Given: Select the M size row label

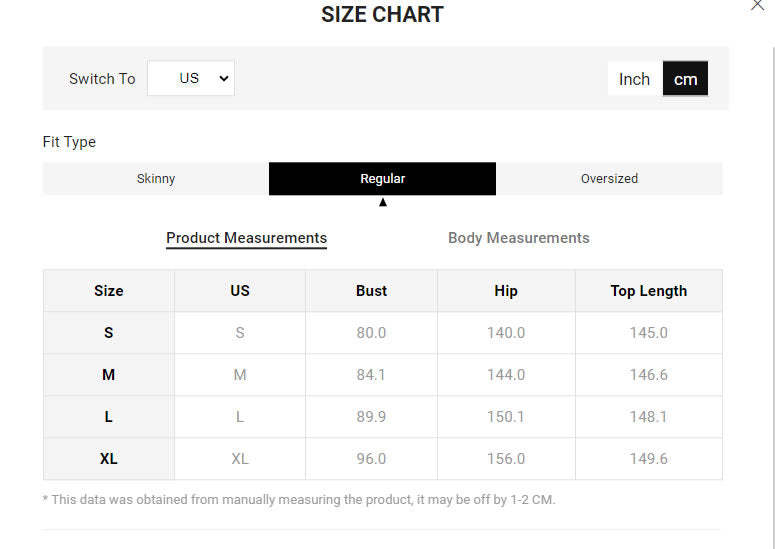Looking at the screenshot, I should [109, 375].
